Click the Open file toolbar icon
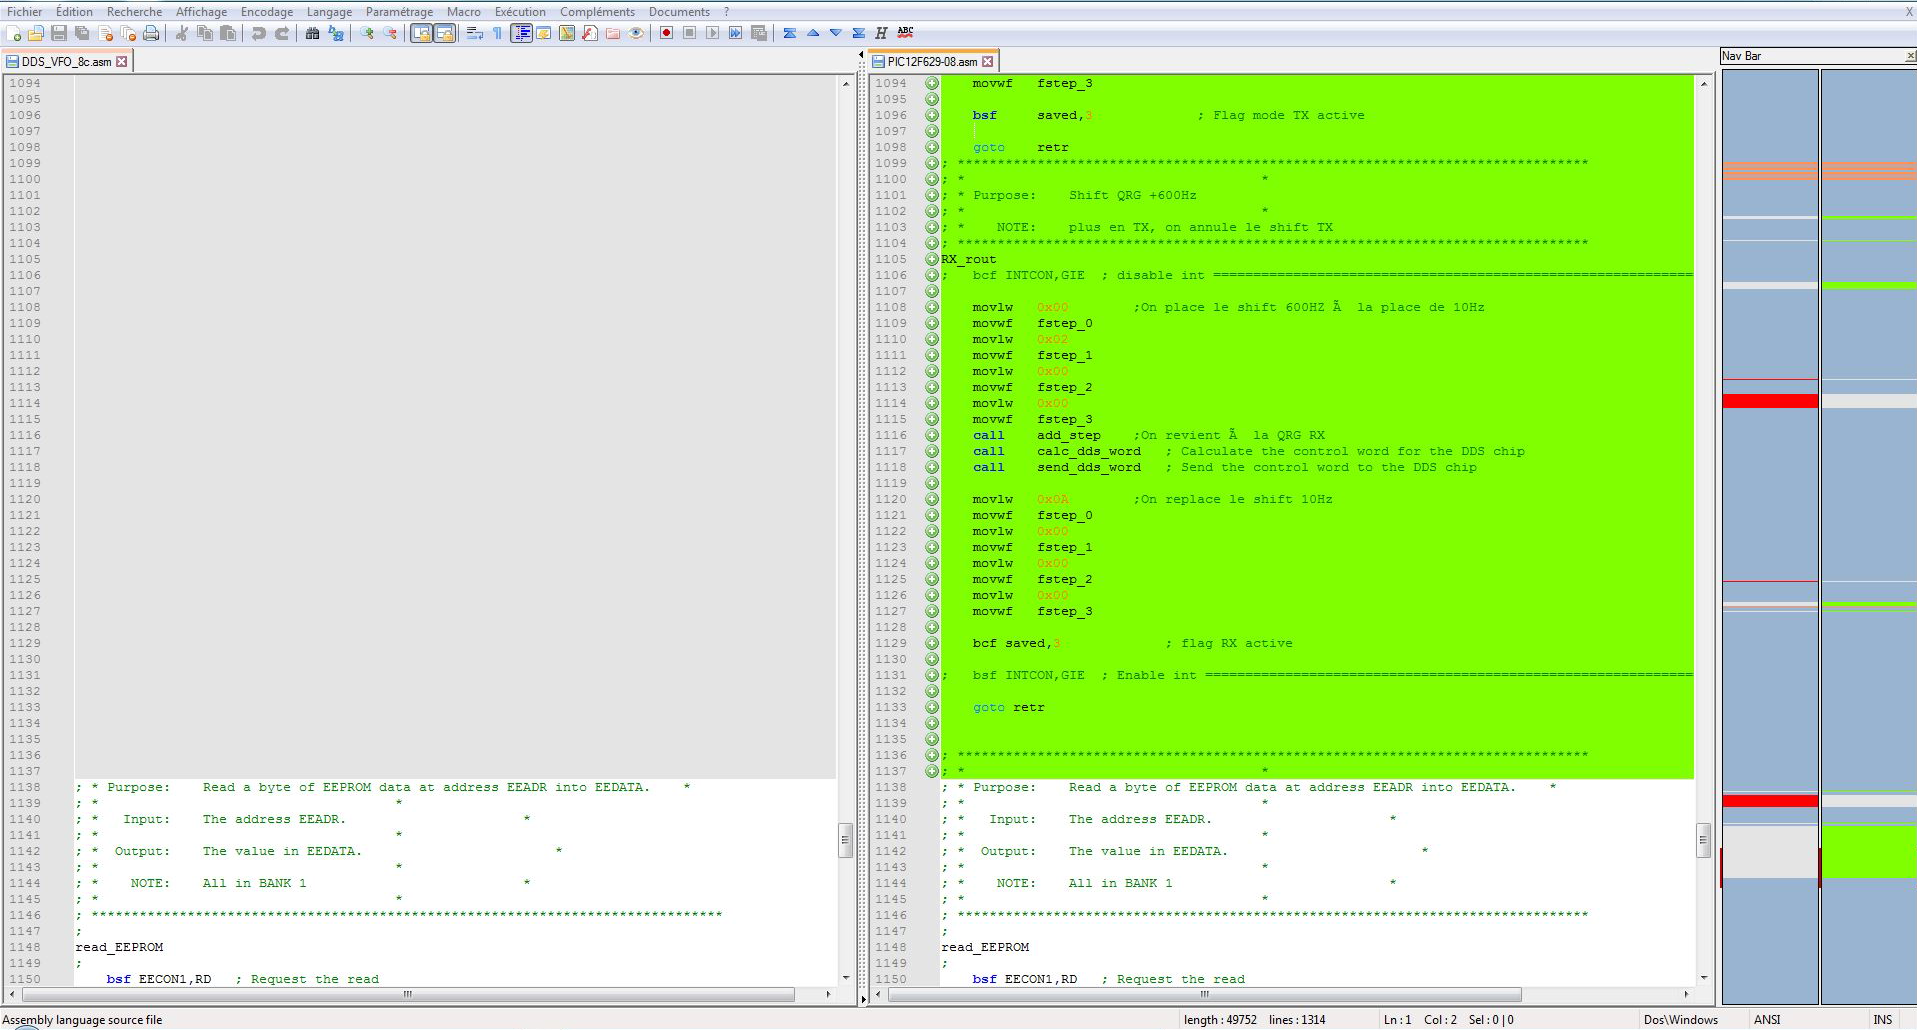 (36, 34)
